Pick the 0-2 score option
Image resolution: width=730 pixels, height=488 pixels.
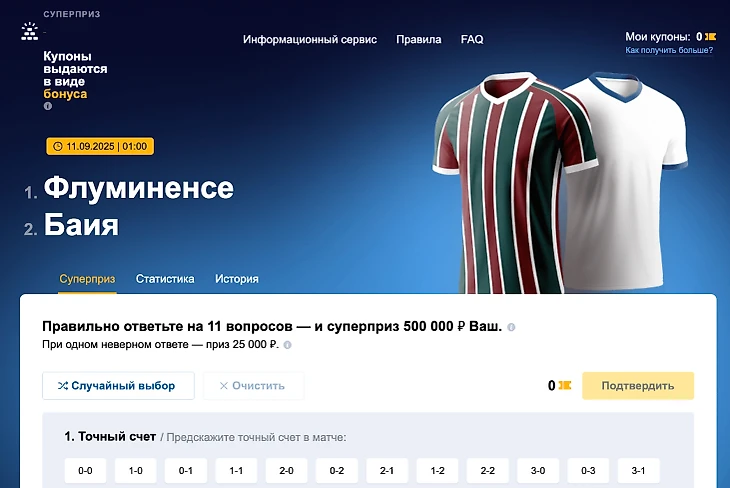tap(337, 471)
